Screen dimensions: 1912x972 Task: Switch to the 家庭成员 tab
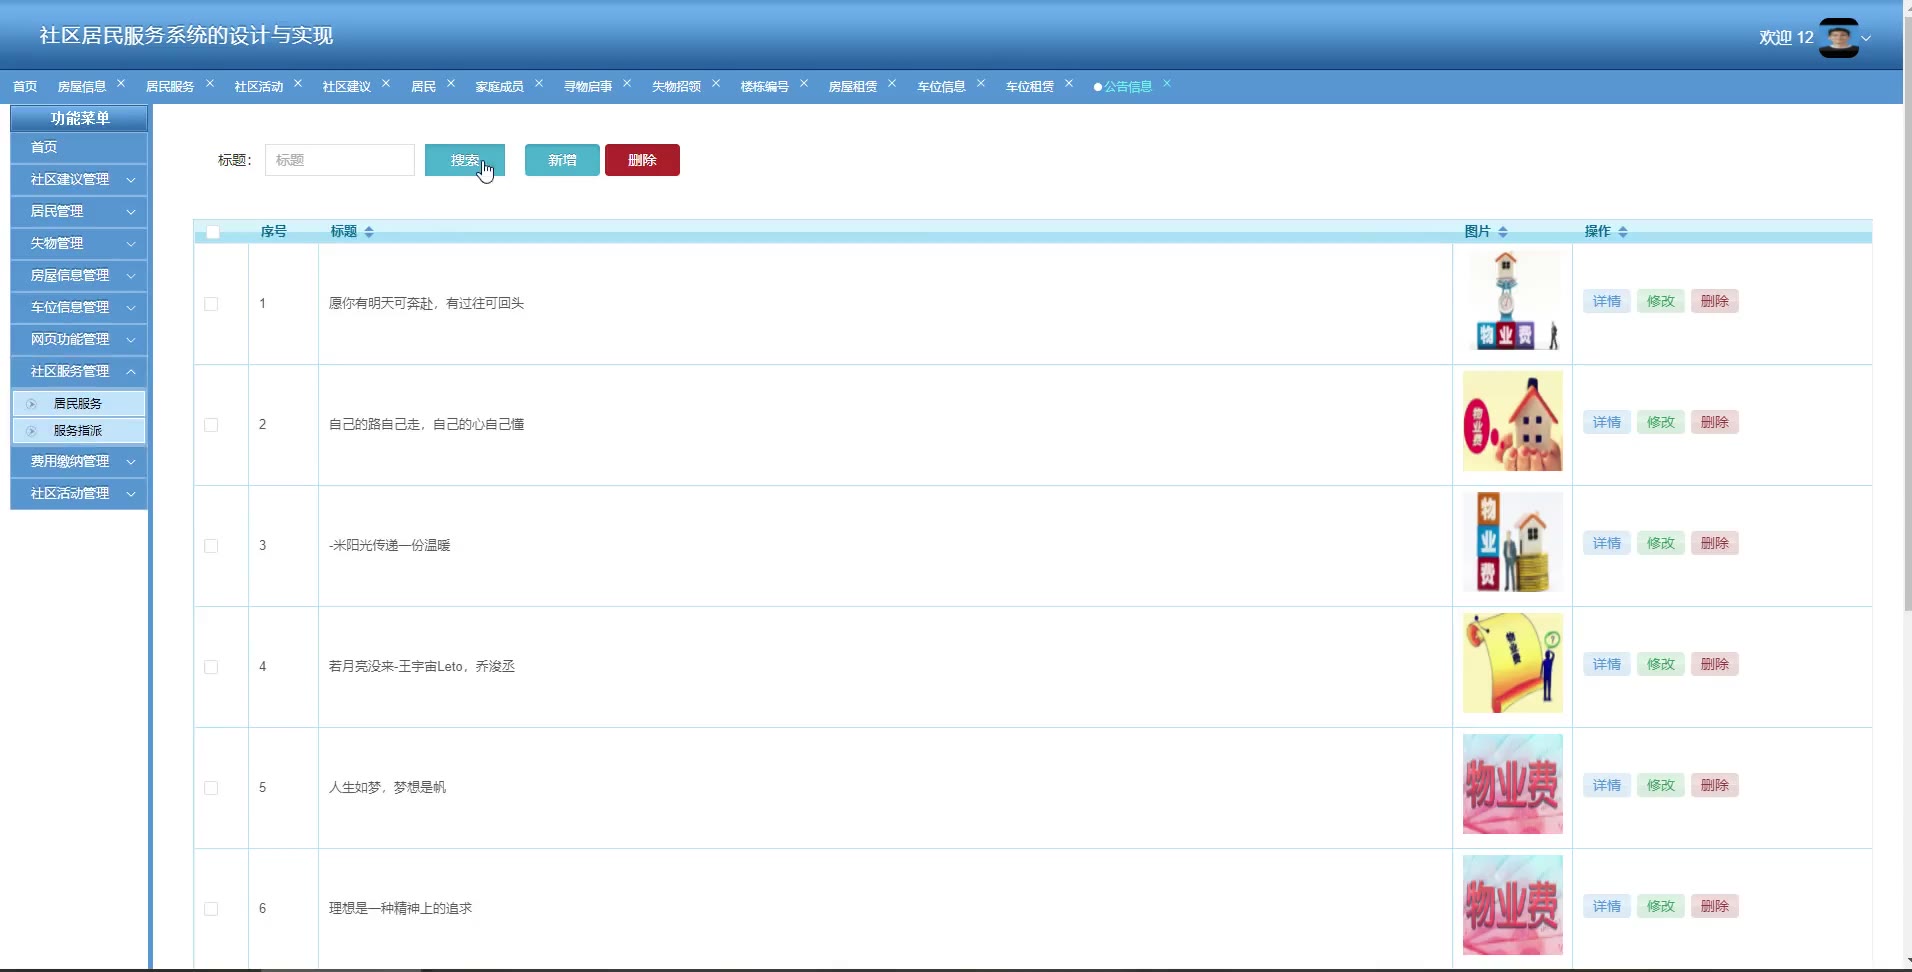point(499,87)
